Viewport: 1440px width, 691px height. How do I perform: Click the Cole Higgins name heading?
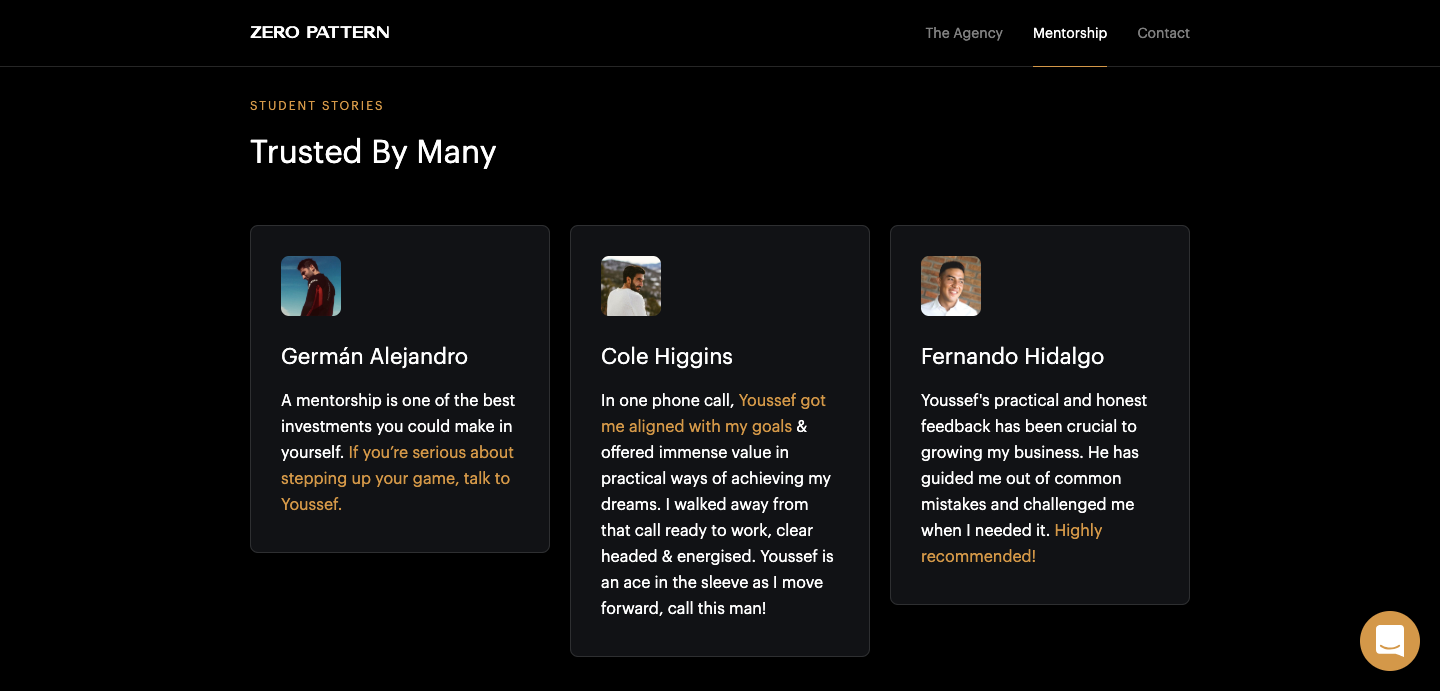(667, 356)
